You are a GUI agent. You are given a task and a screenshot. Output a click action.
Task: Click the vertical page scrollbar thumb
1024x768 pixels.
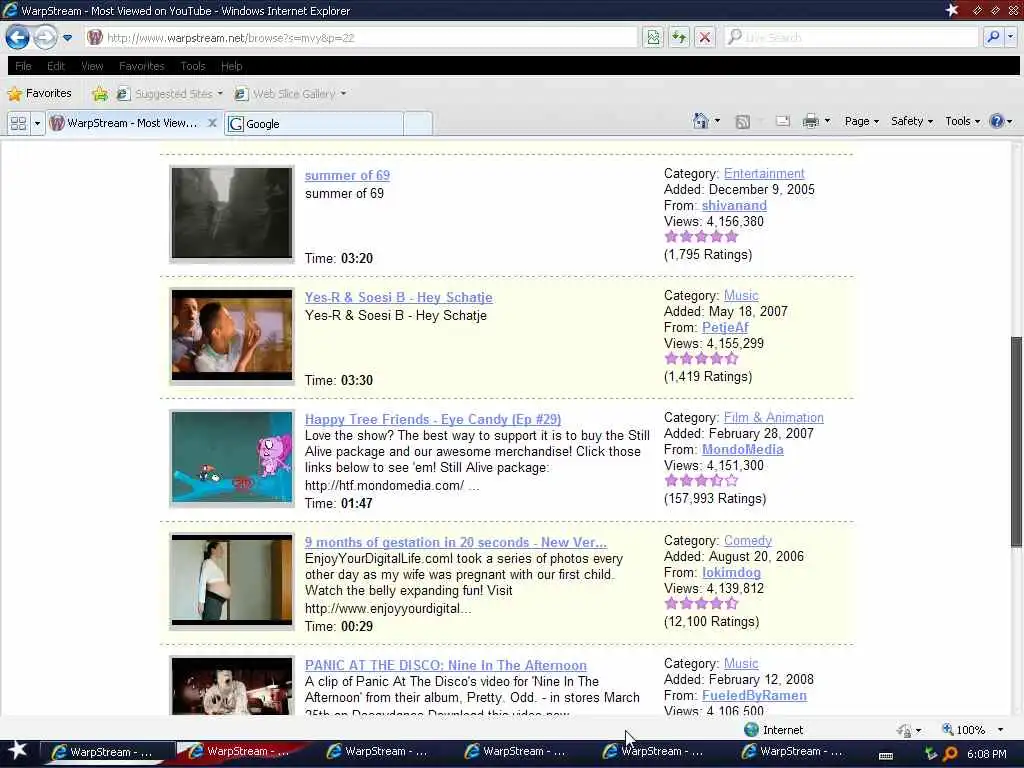(x=1016, y=442)
